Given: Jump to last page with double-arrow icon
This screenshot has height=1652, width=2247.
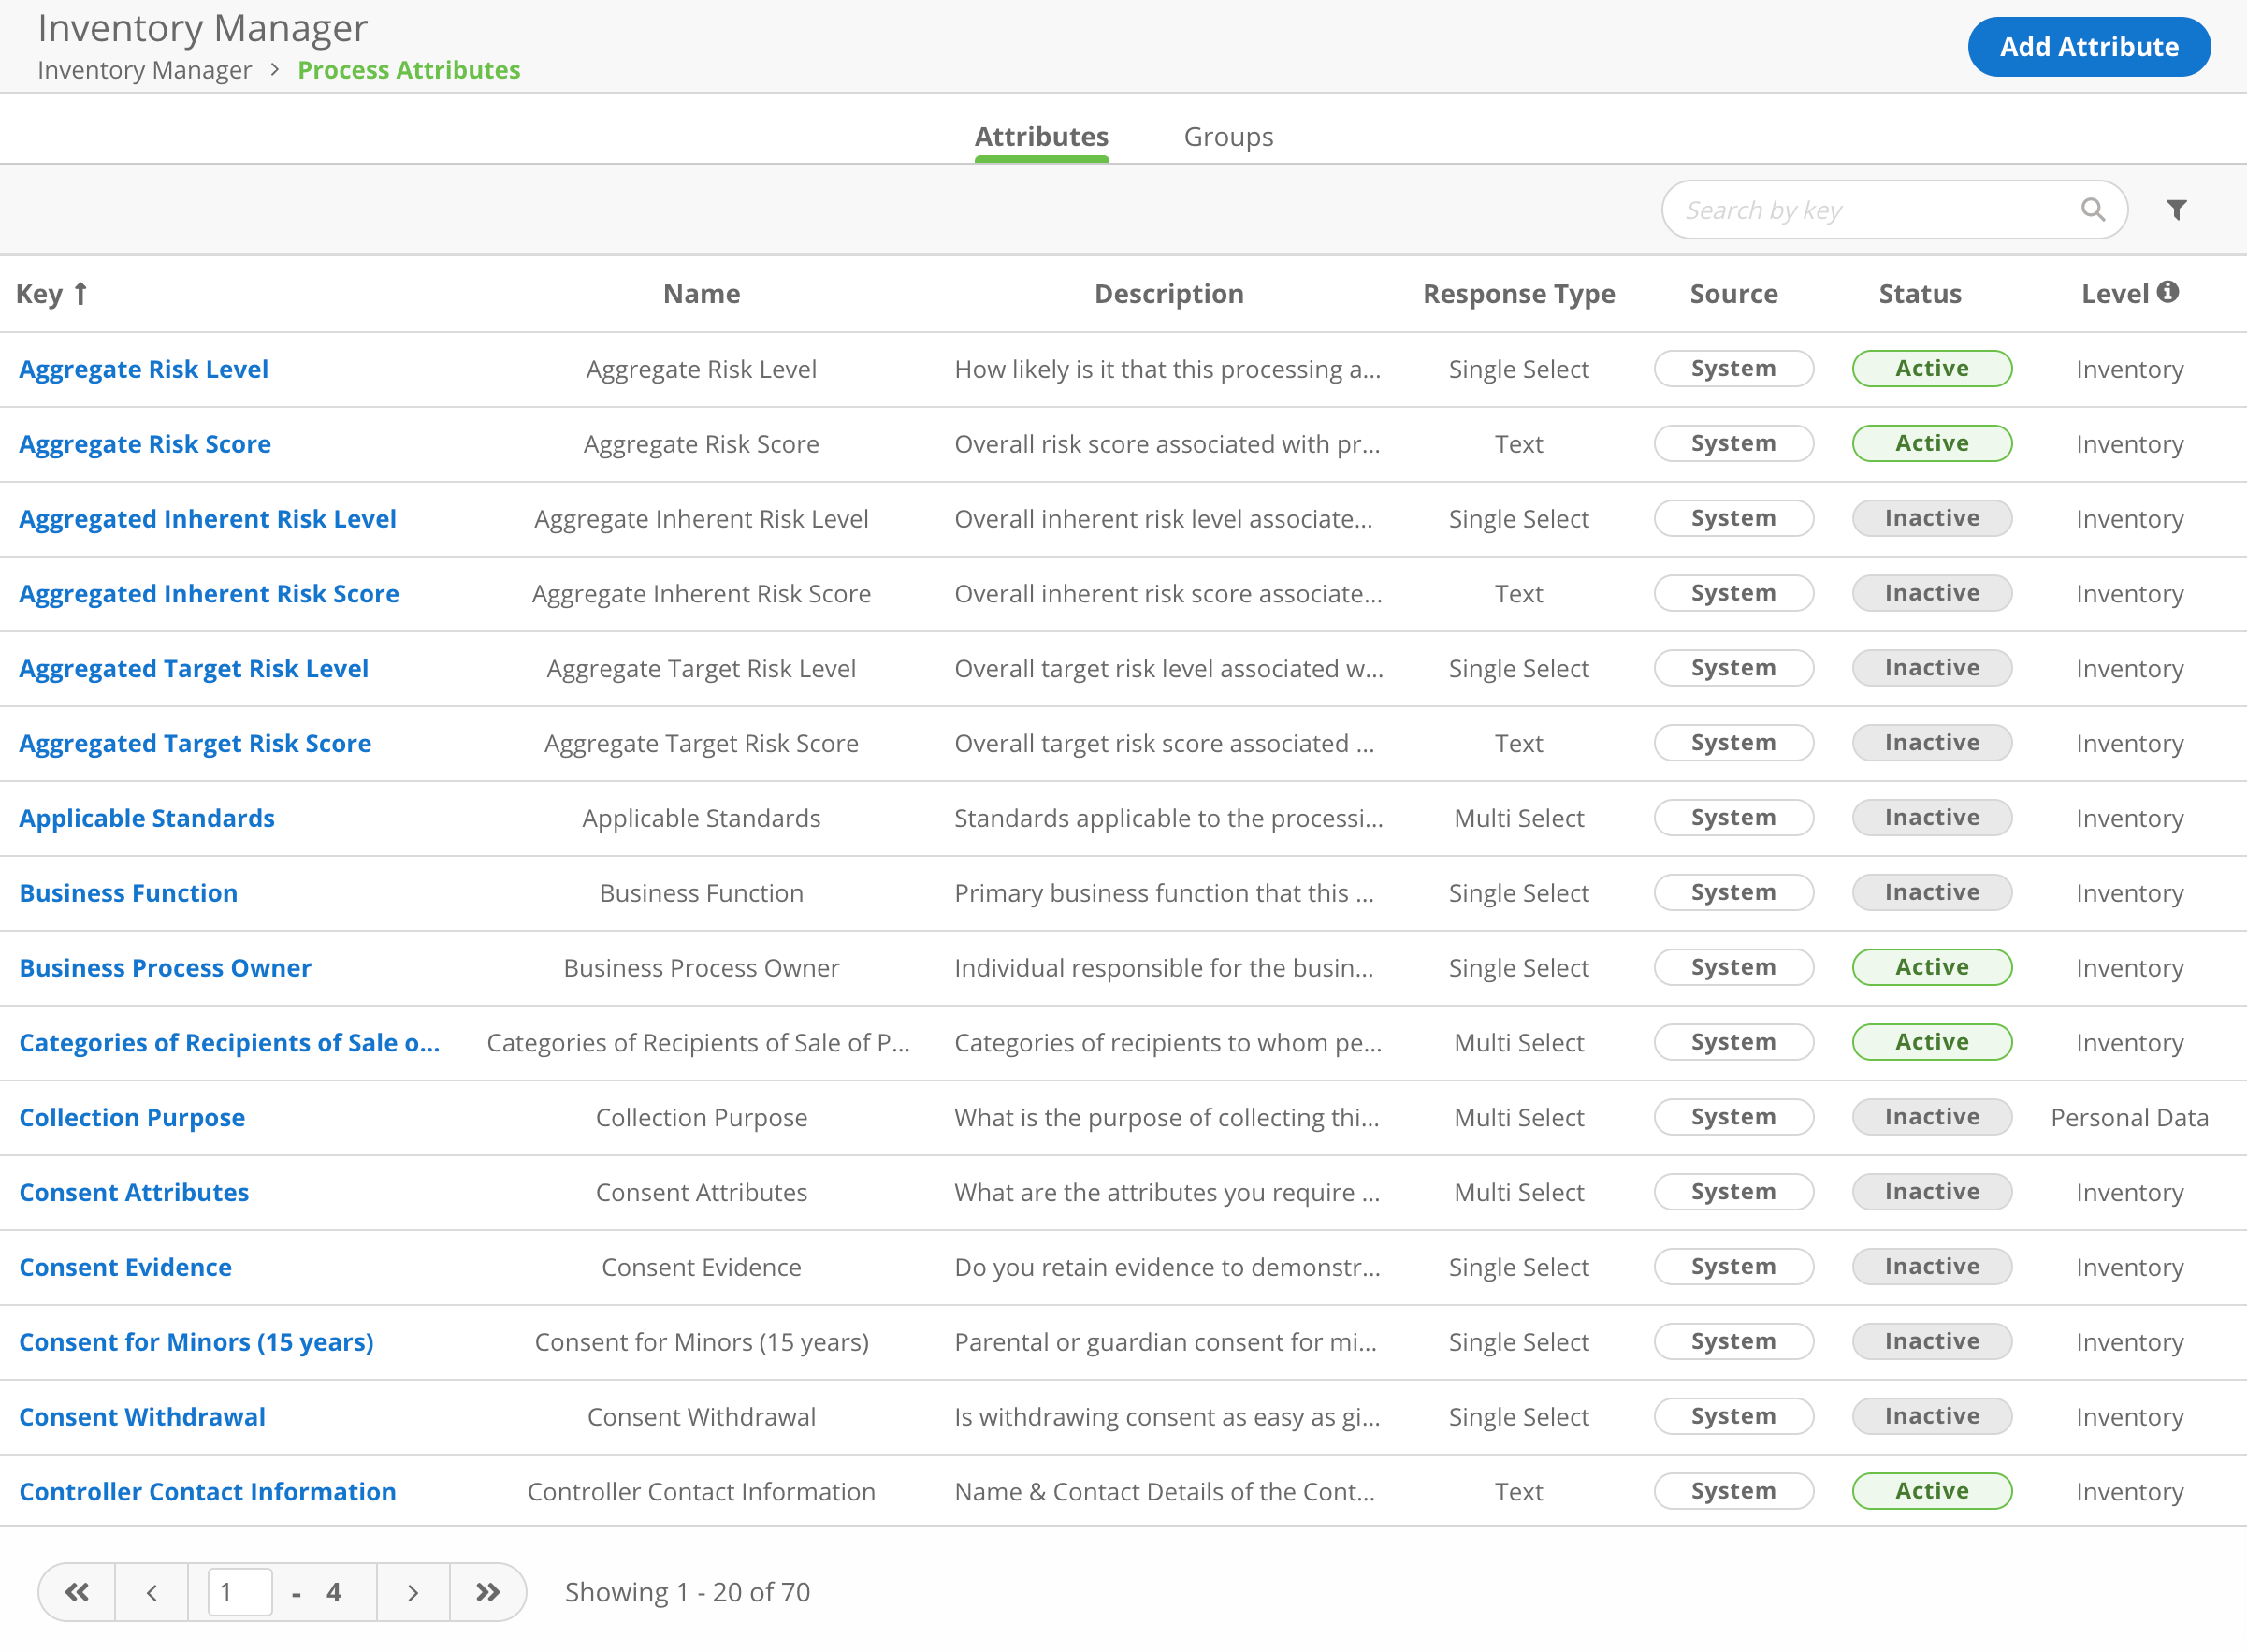Looking at the screenshot, I should (488, 1591).
